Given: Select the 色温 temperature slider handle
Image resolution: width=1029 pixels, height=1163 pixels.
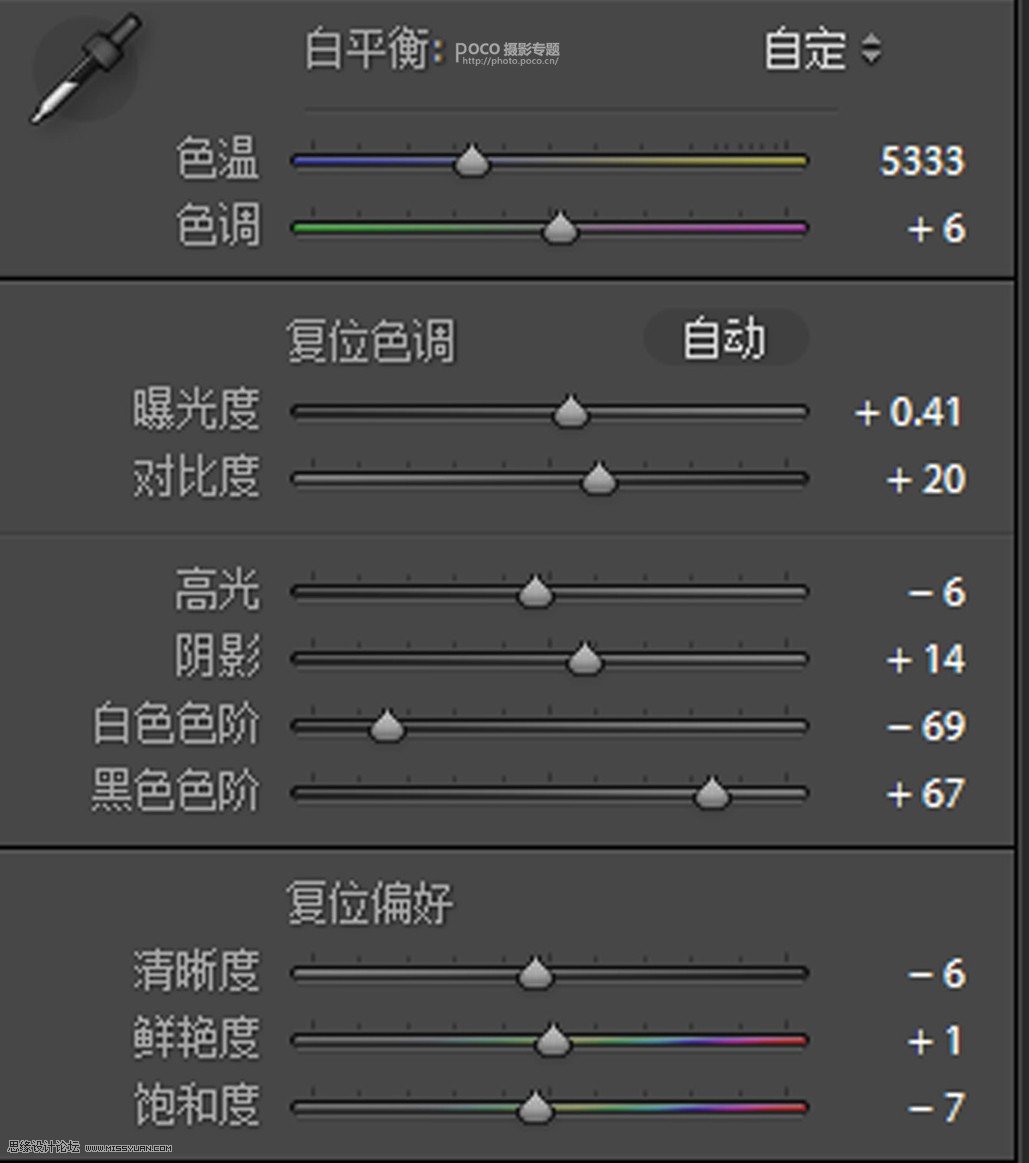Looking at the screenshot, I should point(471,161).
